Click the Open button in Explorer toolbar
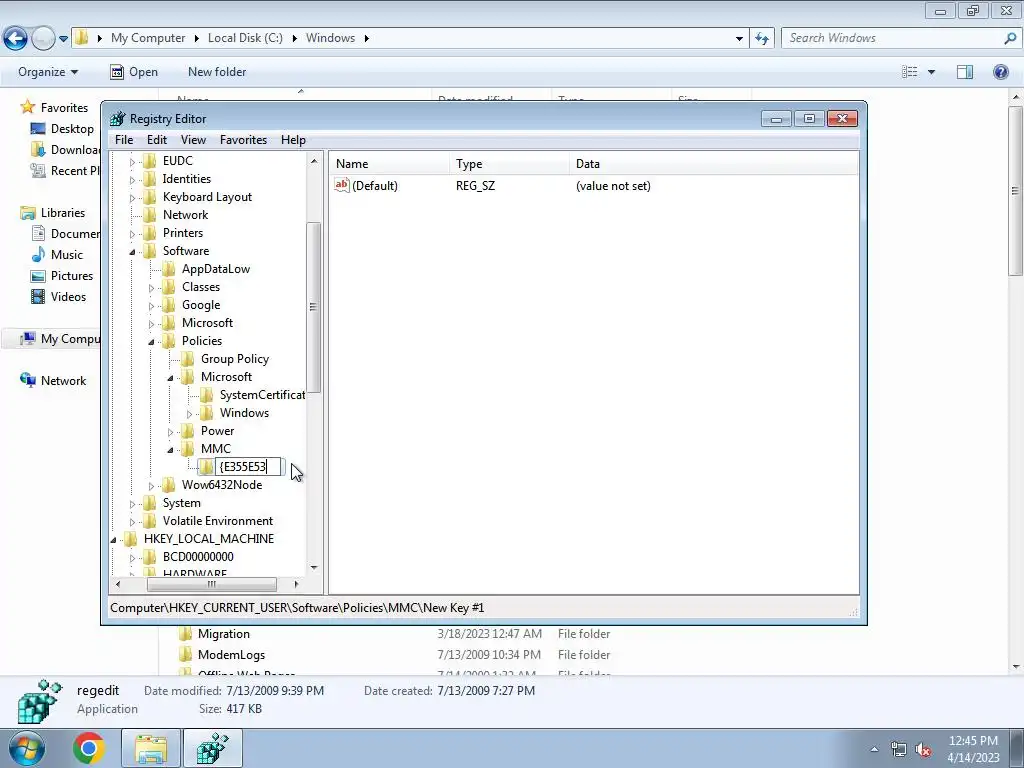Screen dimensions: 1024x768 [134, 72]
